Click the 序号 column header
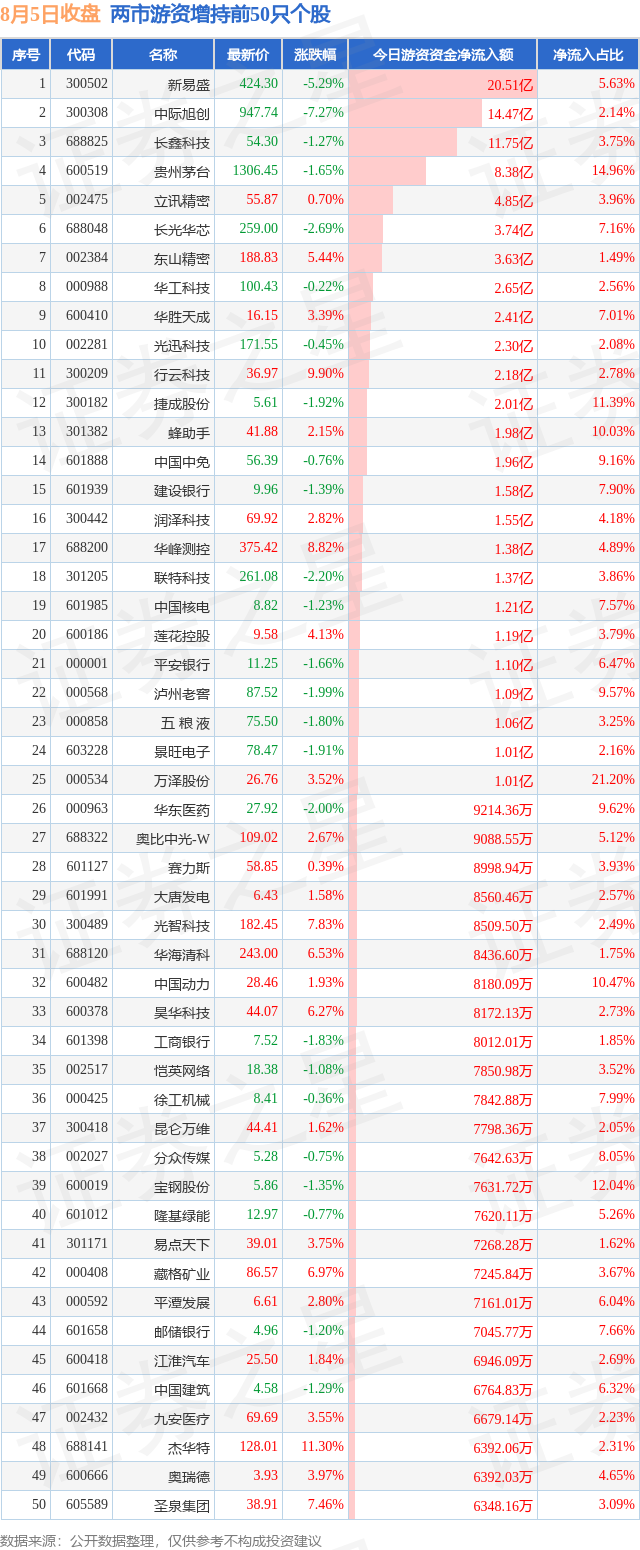This screenshot has width=640, height=1550. [26, 55]
